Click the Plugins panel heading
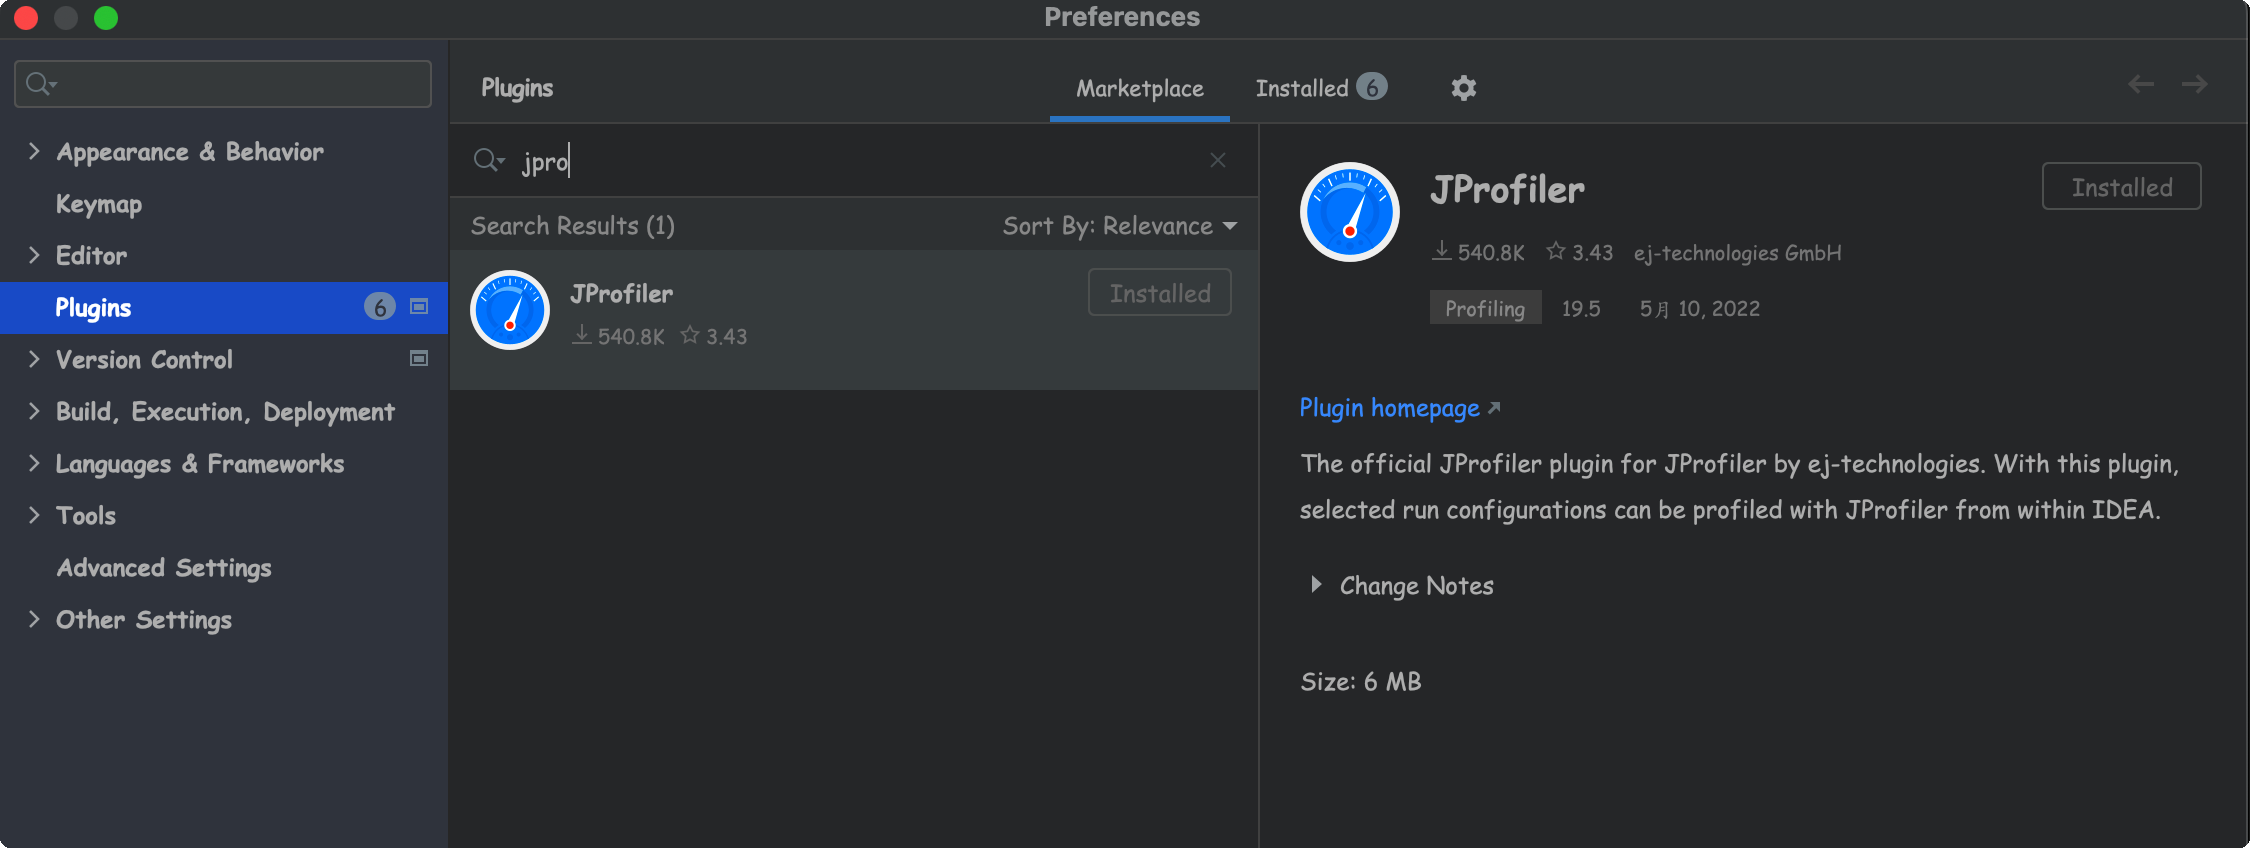The height and width of the screenshot is (848, 2250). [517, 88]
